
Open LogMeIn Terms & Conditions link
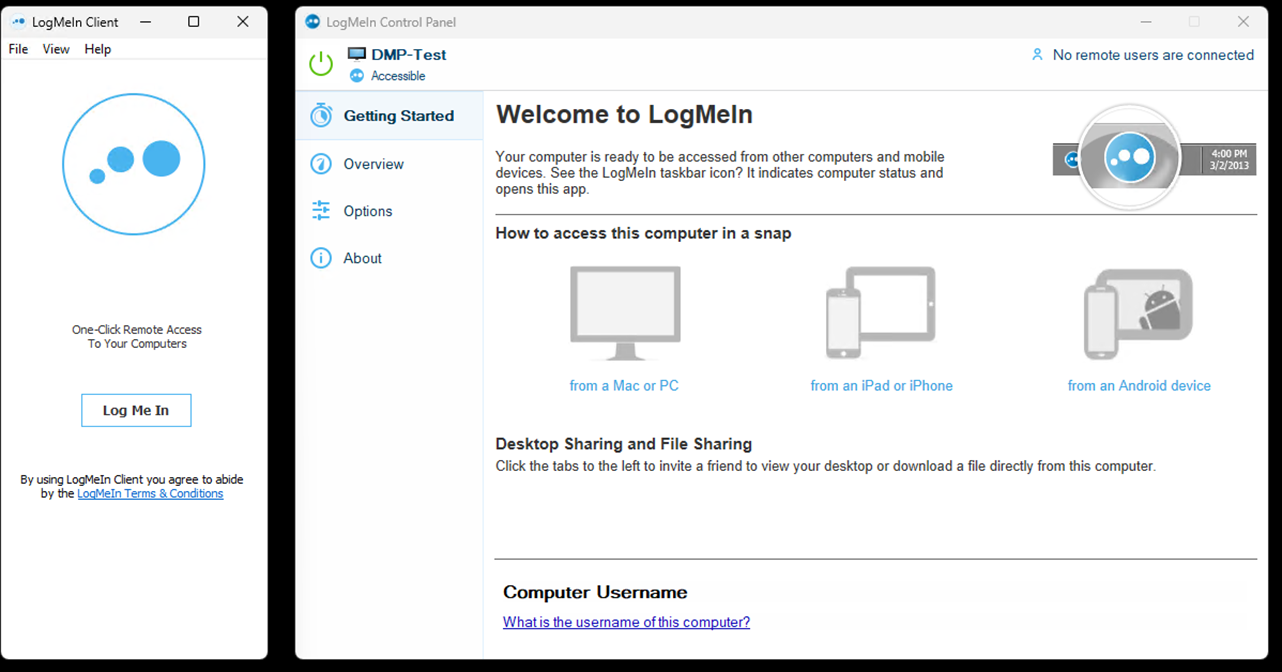pos(150,493)
